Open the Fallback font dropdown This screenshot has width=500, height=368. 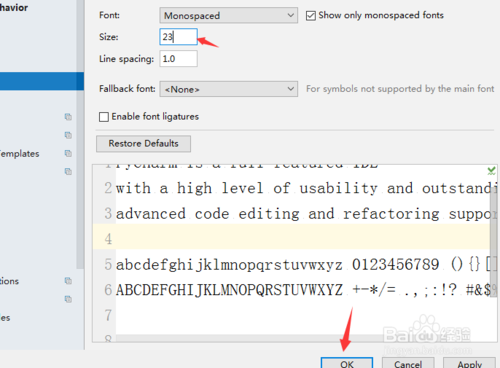click(x=228, y=89)
